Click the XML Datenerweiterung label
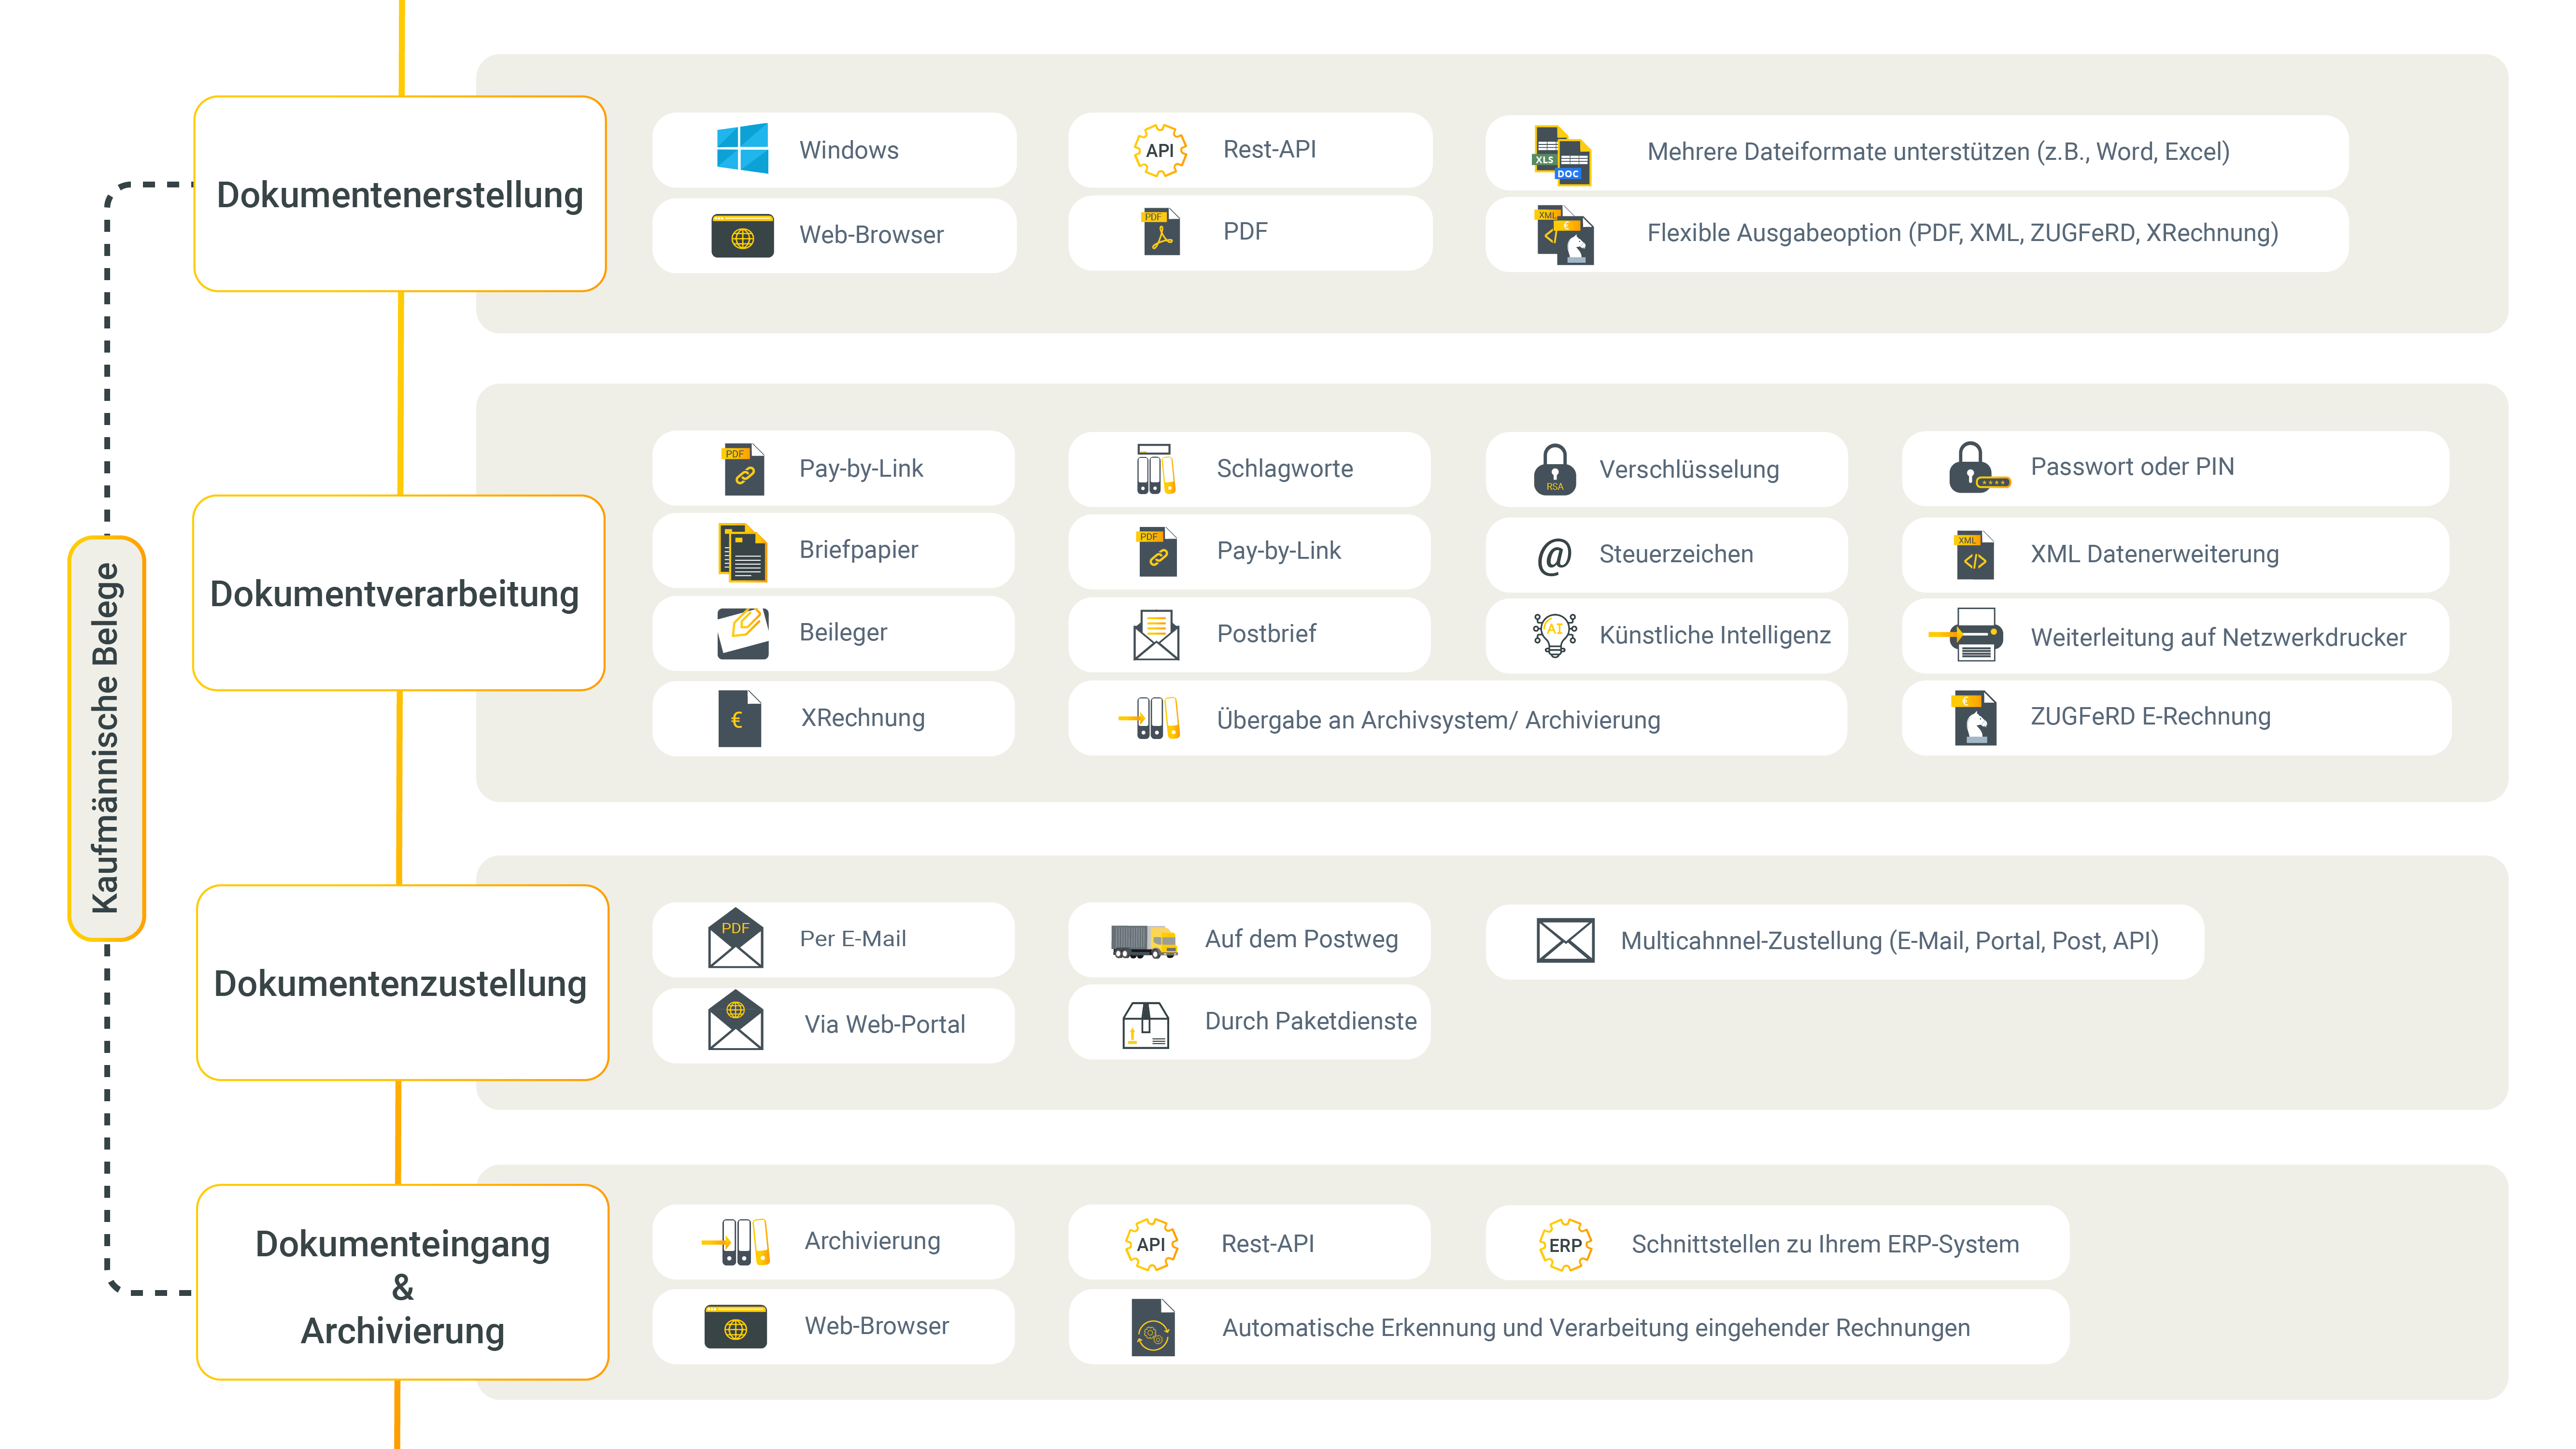The width and height of the screenshot is (2576, 1449). 2155,554
